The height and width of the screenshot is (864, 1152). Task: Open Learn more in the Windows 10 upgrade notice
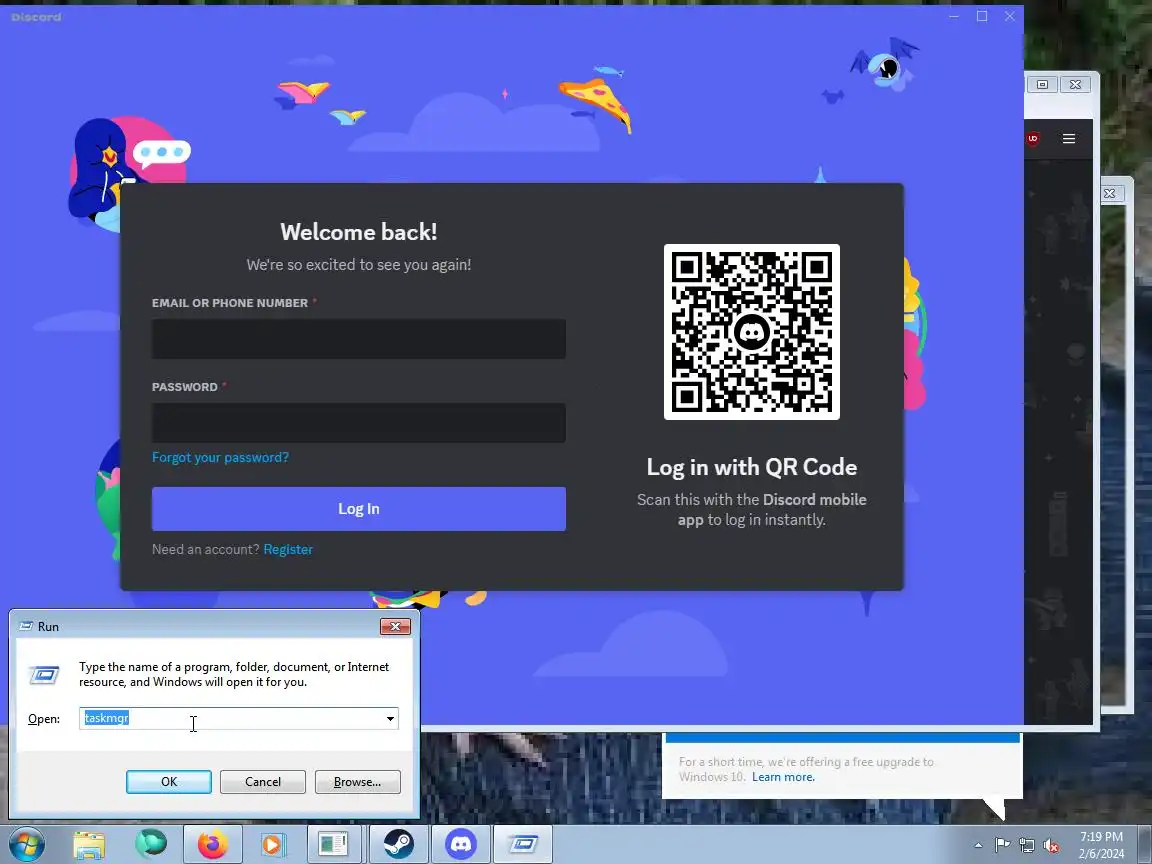783,777
